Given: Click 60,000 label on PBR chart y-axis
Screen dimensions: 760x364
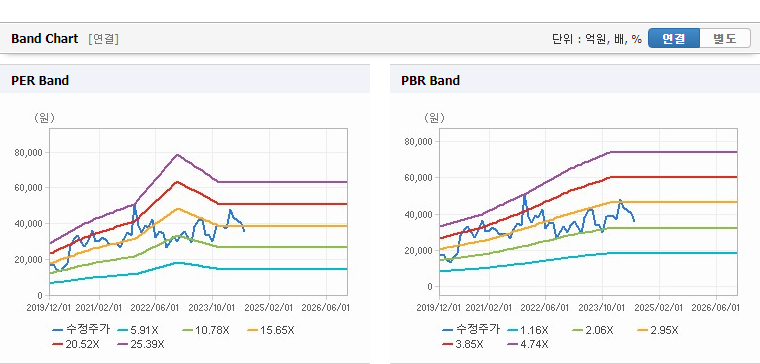Looking at the screenshot, I should click(x=419, y=177).
